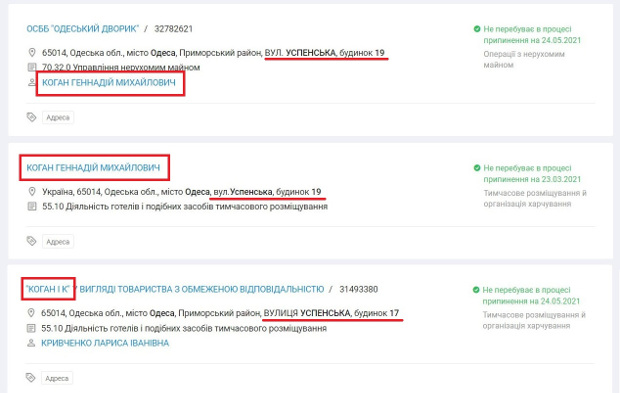Viewport: 620px width, 393px height.
Task: Click location pin icon in first card
Action: pyautogui.click(x=32, y=53)
